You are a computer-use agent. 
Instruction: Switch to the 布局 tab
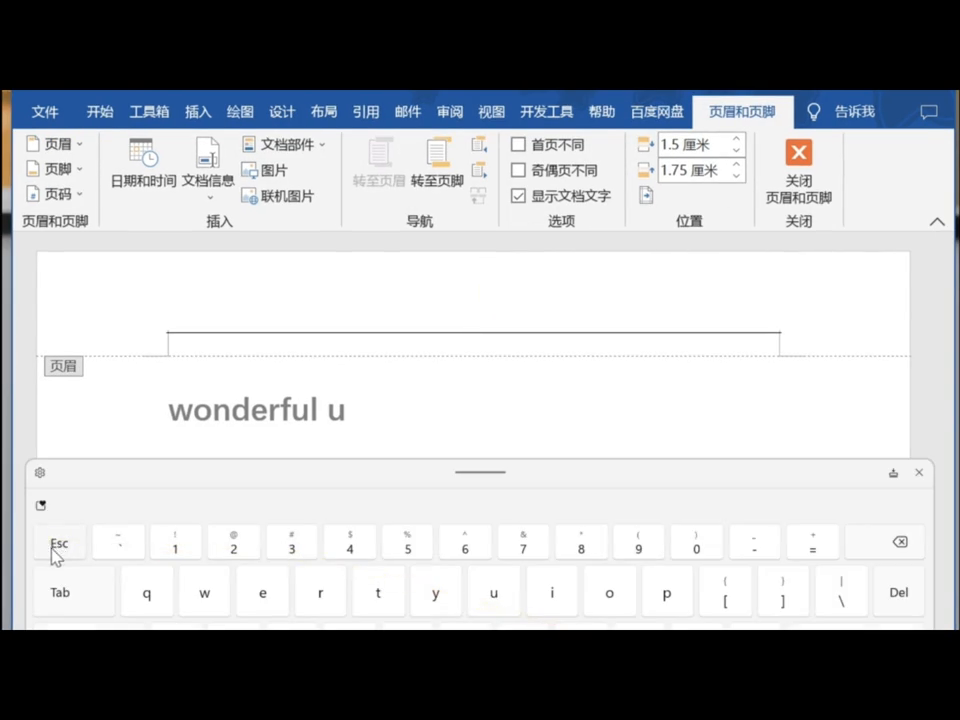324,111
